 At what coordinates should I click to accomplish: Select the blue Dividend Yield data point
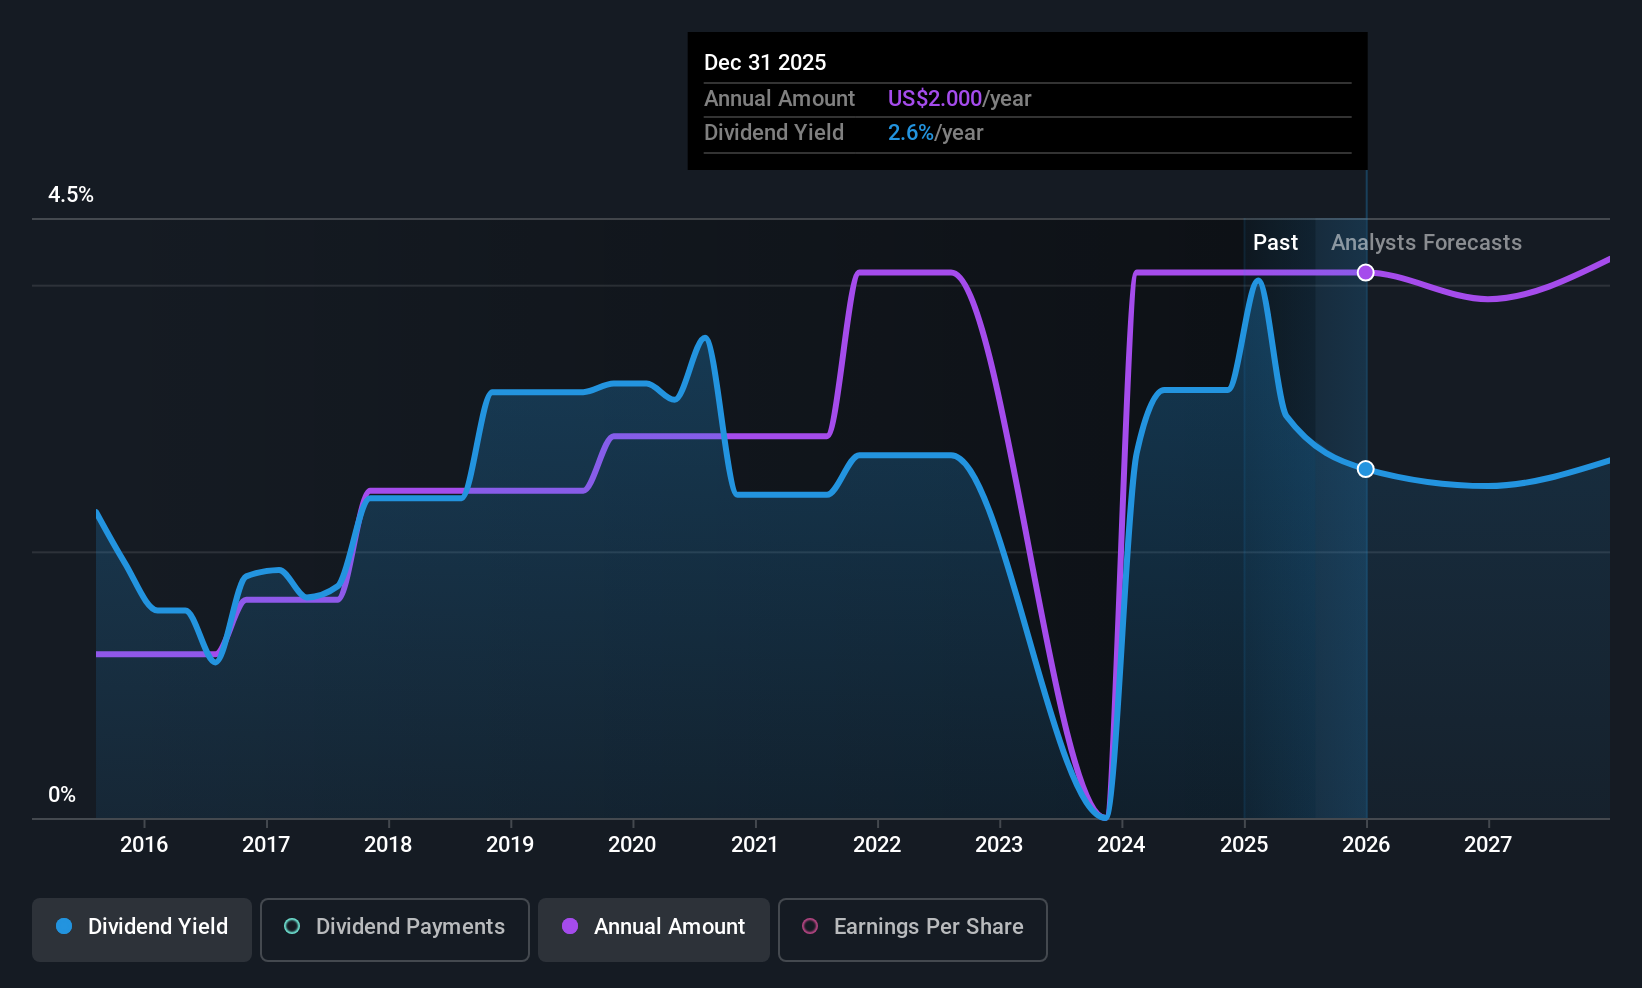click(1365, 469)
